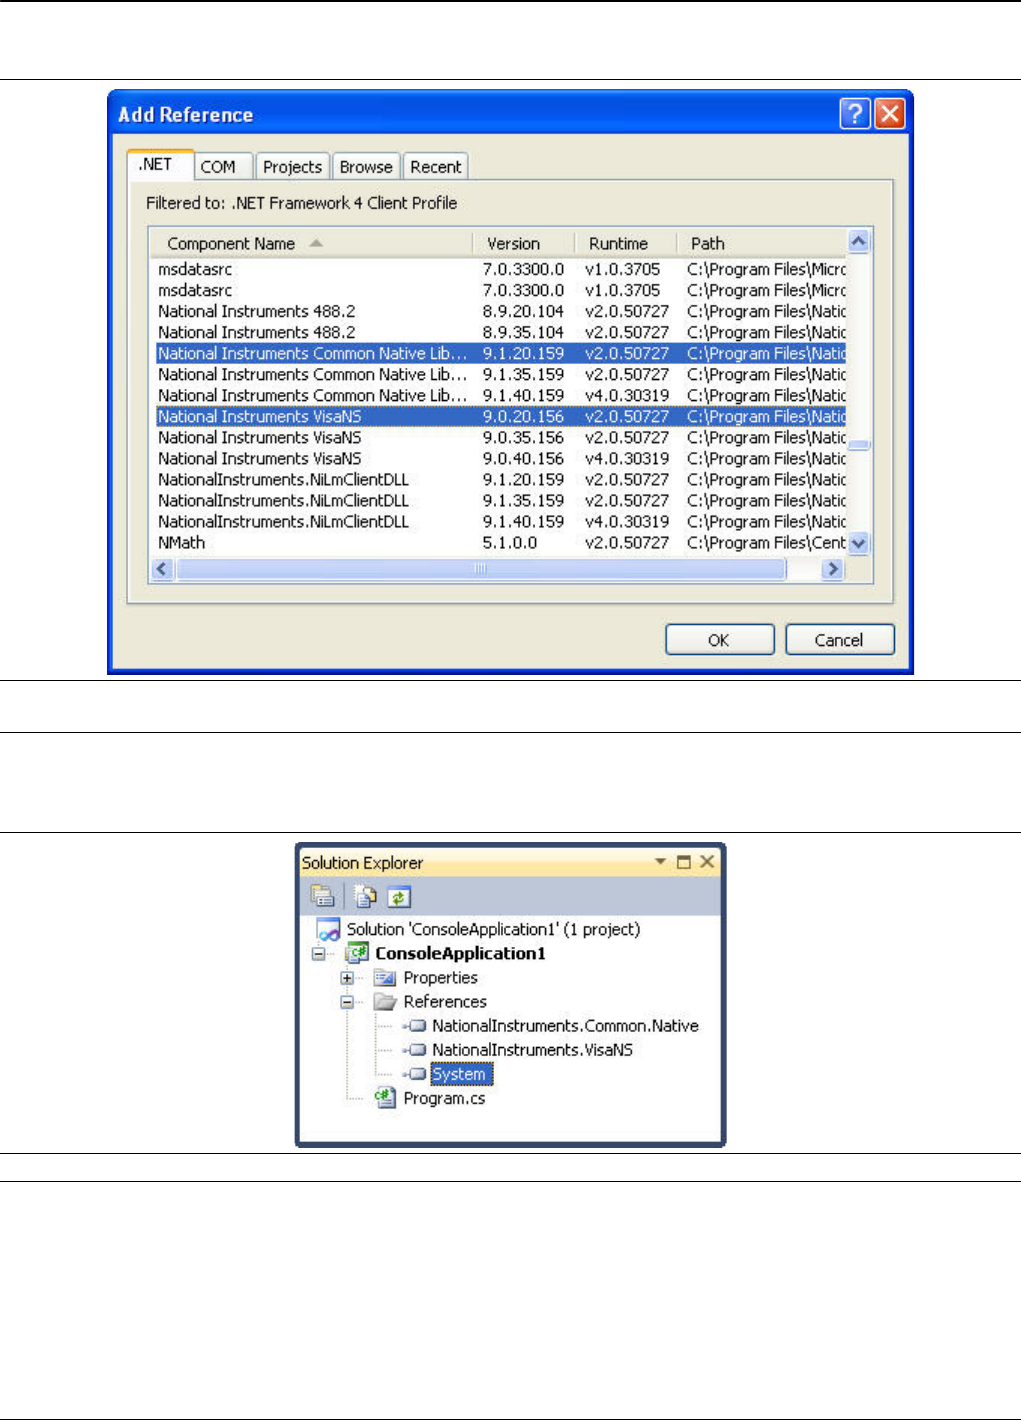Click the horizontal scrollbar left arrow
1021x1420 pixels.
pyautogui.click(x=162, y=569)
